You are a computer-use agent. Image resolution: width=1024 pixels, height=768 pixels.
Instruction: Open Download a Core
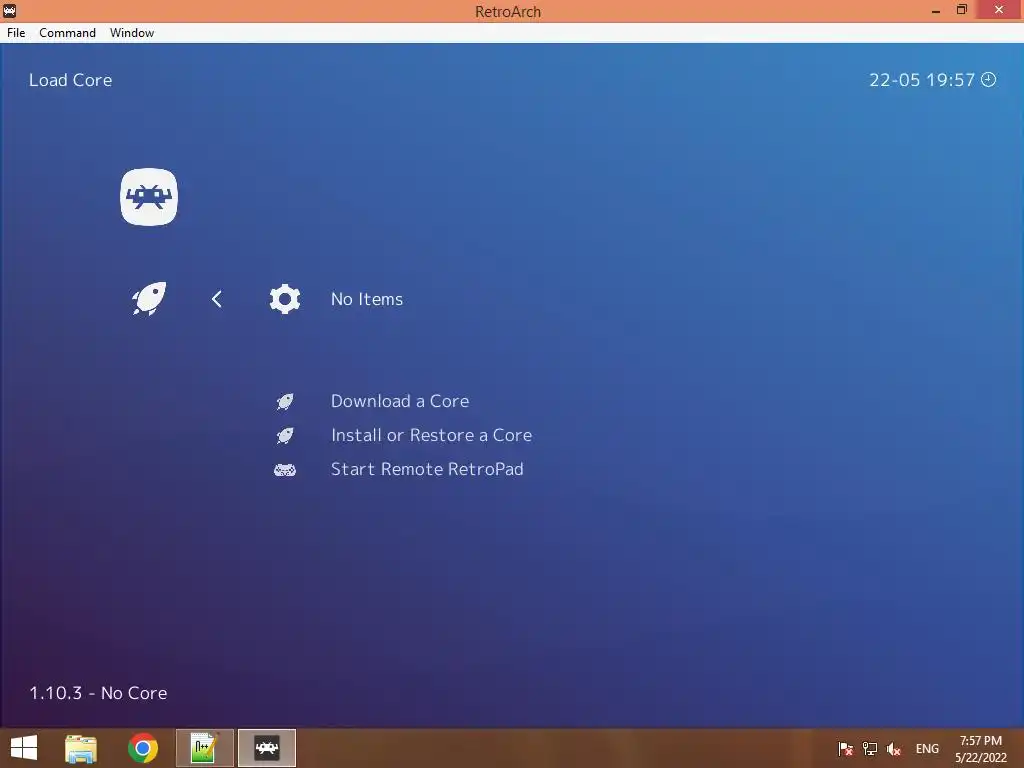pos(400,401)
